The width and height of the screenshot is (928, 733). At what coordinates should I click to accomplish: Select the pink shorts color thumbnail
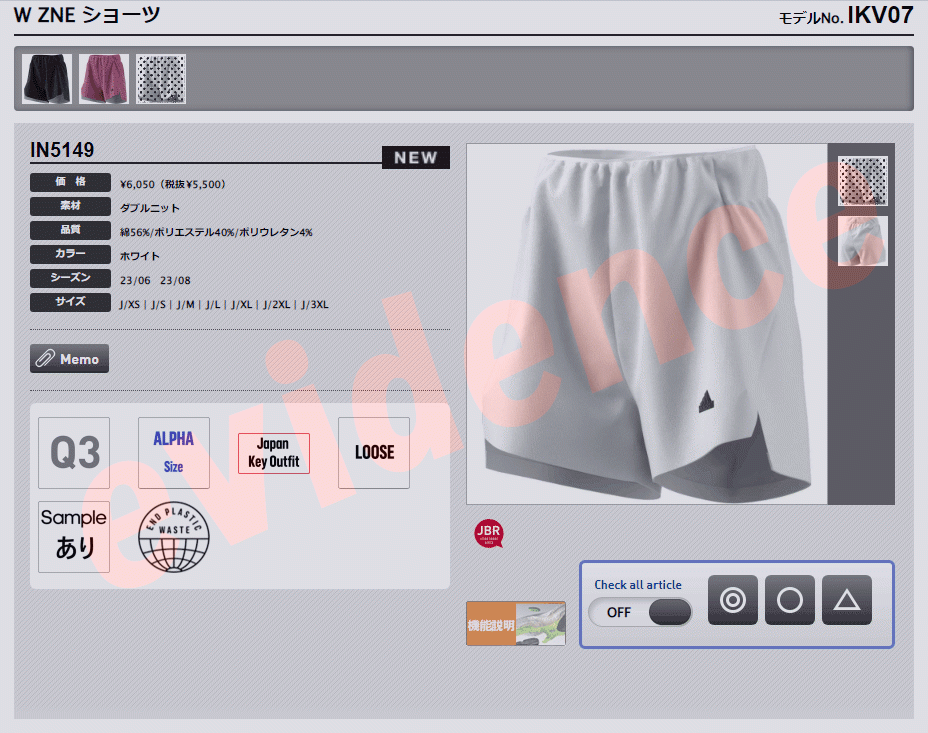pyautogui.click(x=104, y=79)
